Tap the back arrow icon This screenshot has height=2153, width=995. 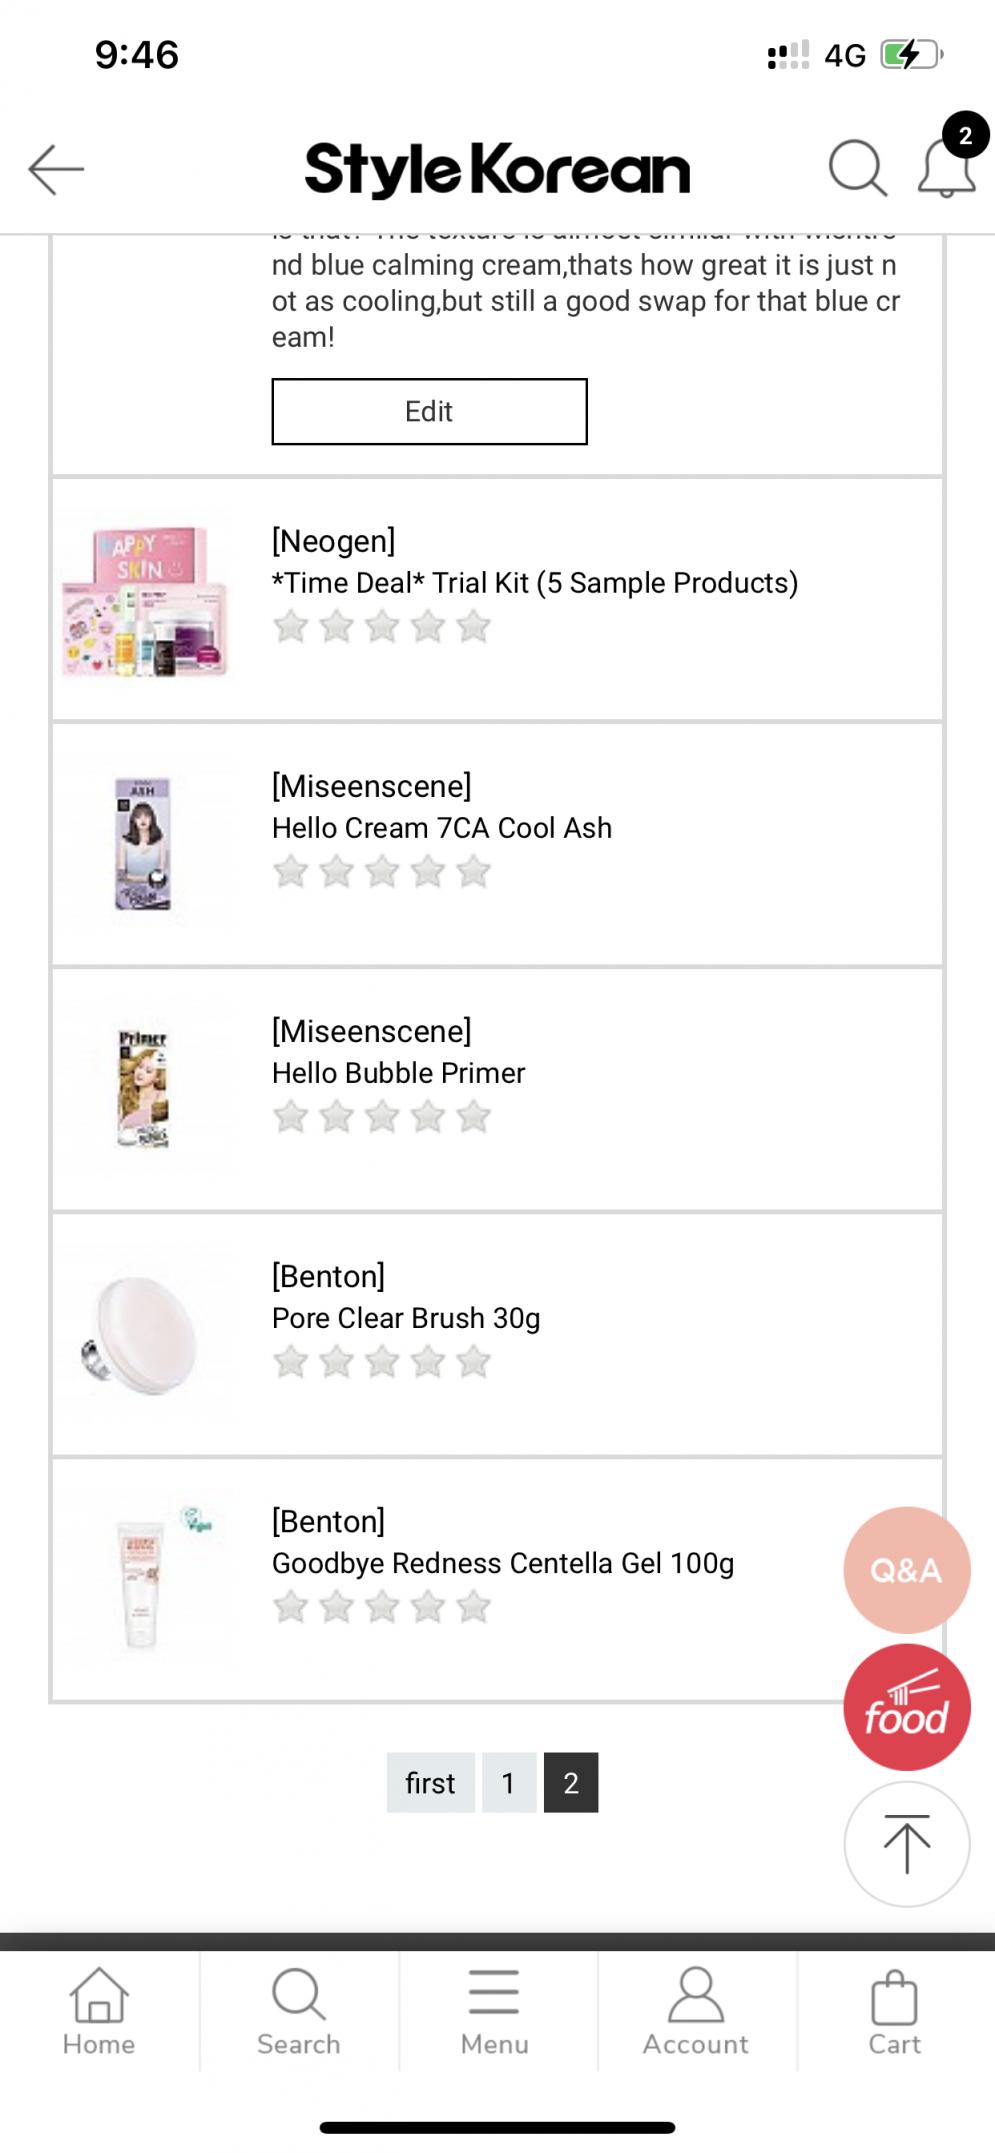tap(56, 168)
